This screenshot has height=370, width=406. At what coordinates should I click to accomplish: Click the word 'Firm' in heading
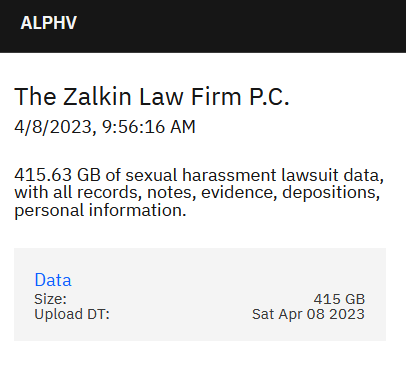pos(216,97)
